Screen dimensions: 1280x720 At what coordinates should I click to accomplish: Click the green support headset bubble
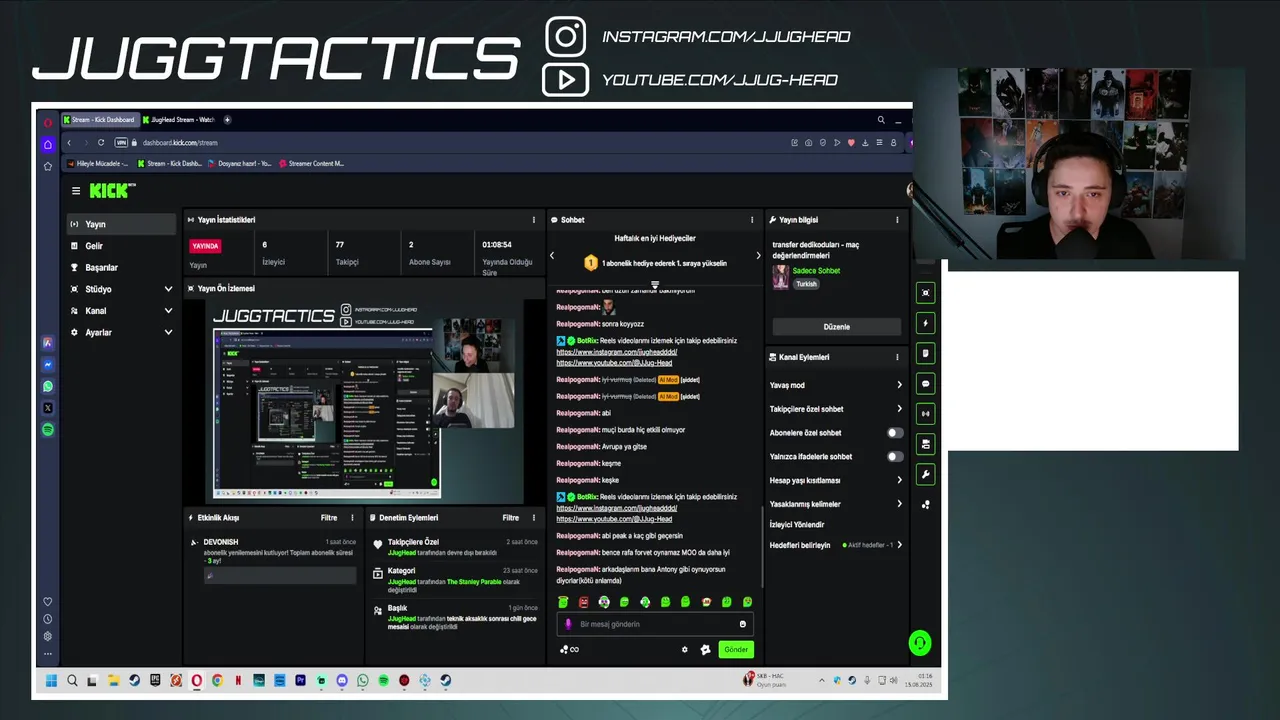920,643
